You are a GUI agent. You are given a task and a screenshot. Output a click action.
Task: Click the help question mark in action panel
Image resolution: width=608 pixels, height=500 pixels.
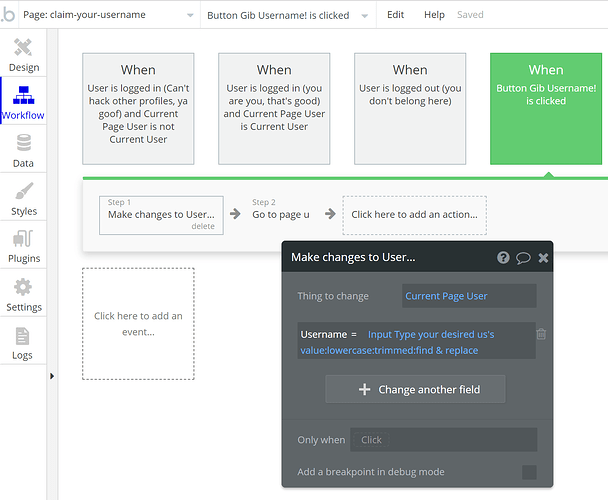pos(504,258)
